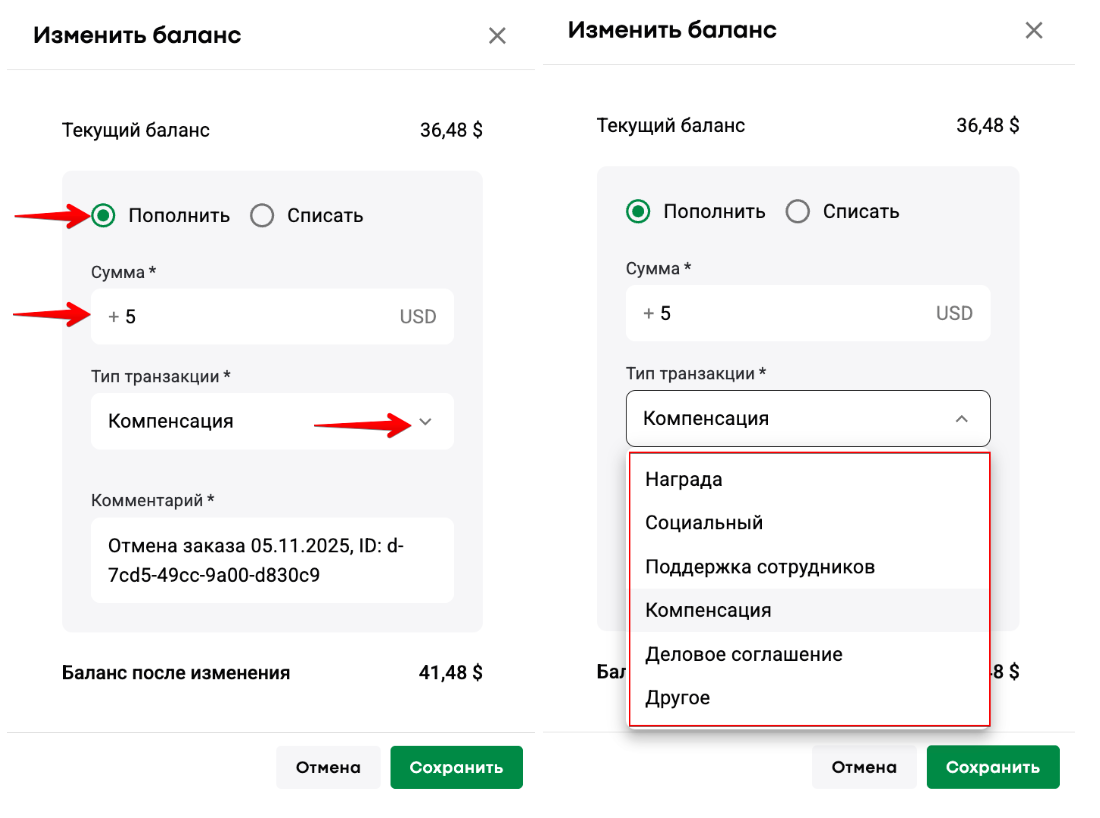Select Пополнить radio in left dialog
This screenshot has height=818, width=1100.
[103, 215]
